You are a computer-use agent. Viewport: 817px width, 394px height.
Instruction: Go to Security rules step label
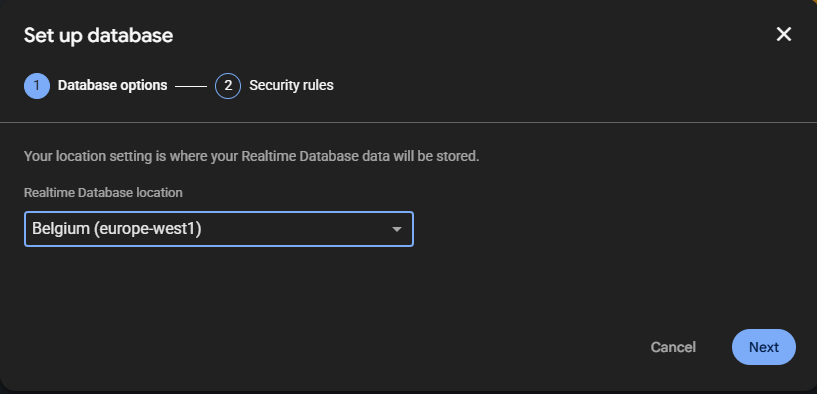(291, 85)
